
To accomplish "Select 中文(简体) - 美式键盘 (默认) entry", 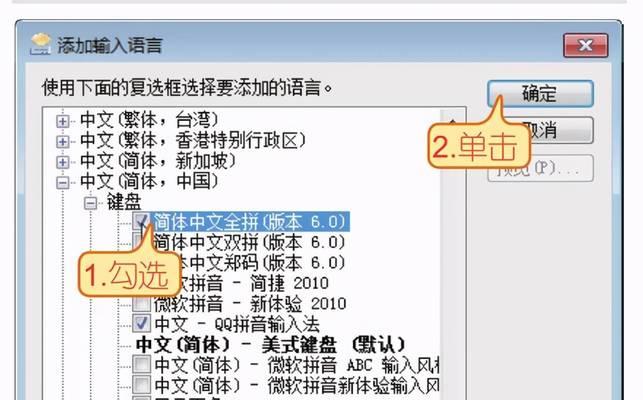I will (270, 345).
